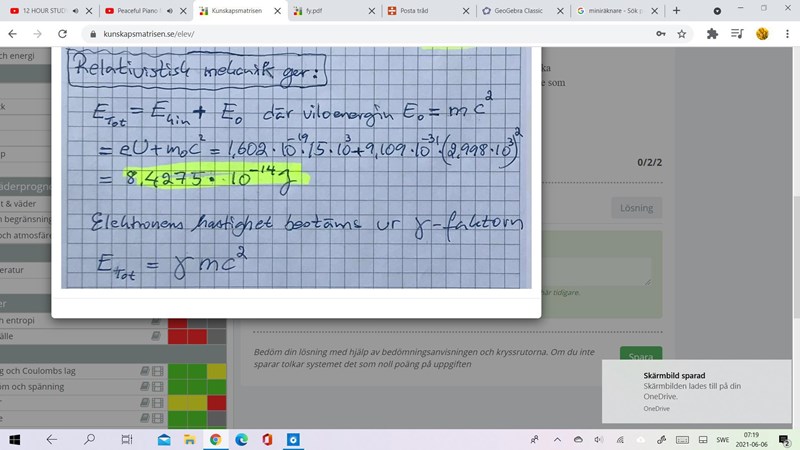Image resolution: width=800 pixels, height=450 pixels.
Task: Click the Chrome extensions puzzle icon
Action: point(712,33)
